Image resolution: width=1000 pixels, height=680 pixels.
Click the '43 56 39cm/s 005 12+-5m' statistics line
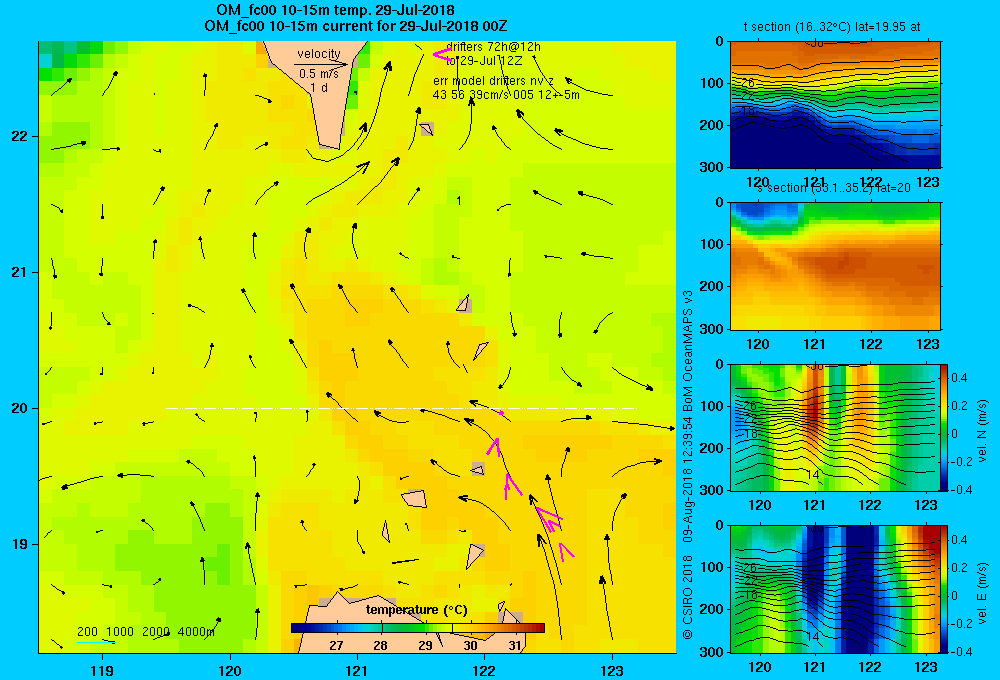[506, 95]
